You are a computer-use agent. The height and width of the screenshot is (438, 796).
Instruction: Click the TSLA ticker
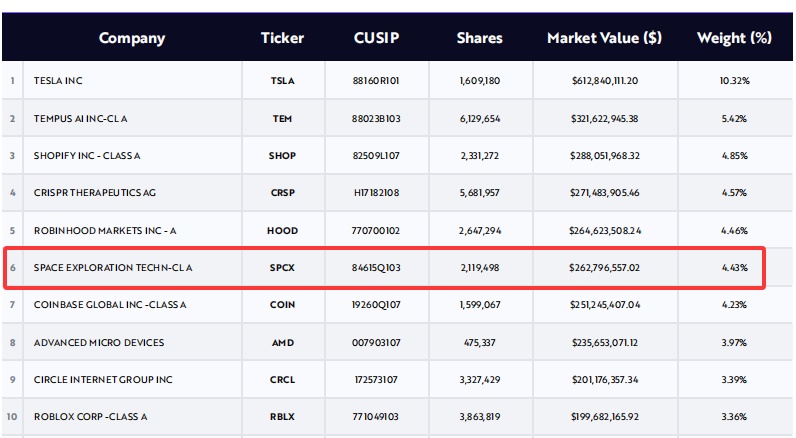click(282, 81)
